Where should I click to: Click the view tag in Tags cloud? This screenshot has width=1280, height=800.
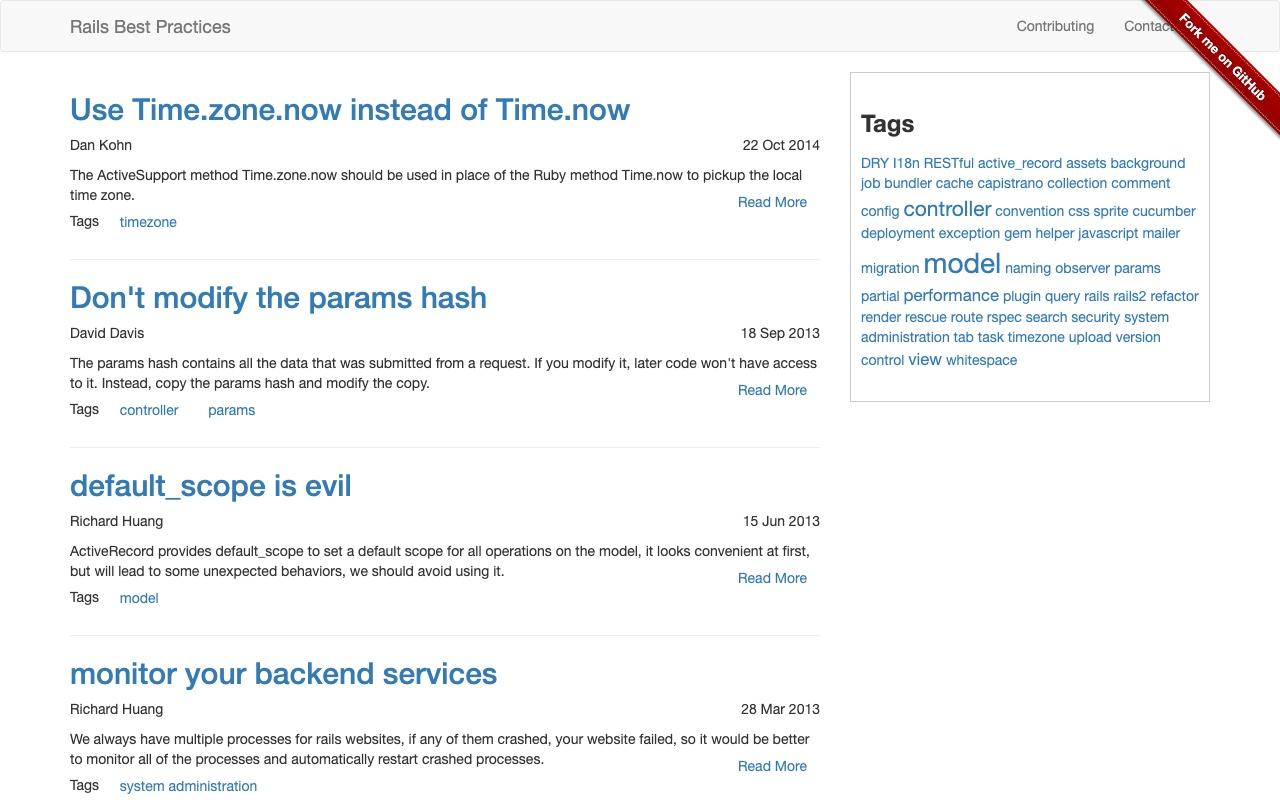pyautogui.click(x=925, y=359)
